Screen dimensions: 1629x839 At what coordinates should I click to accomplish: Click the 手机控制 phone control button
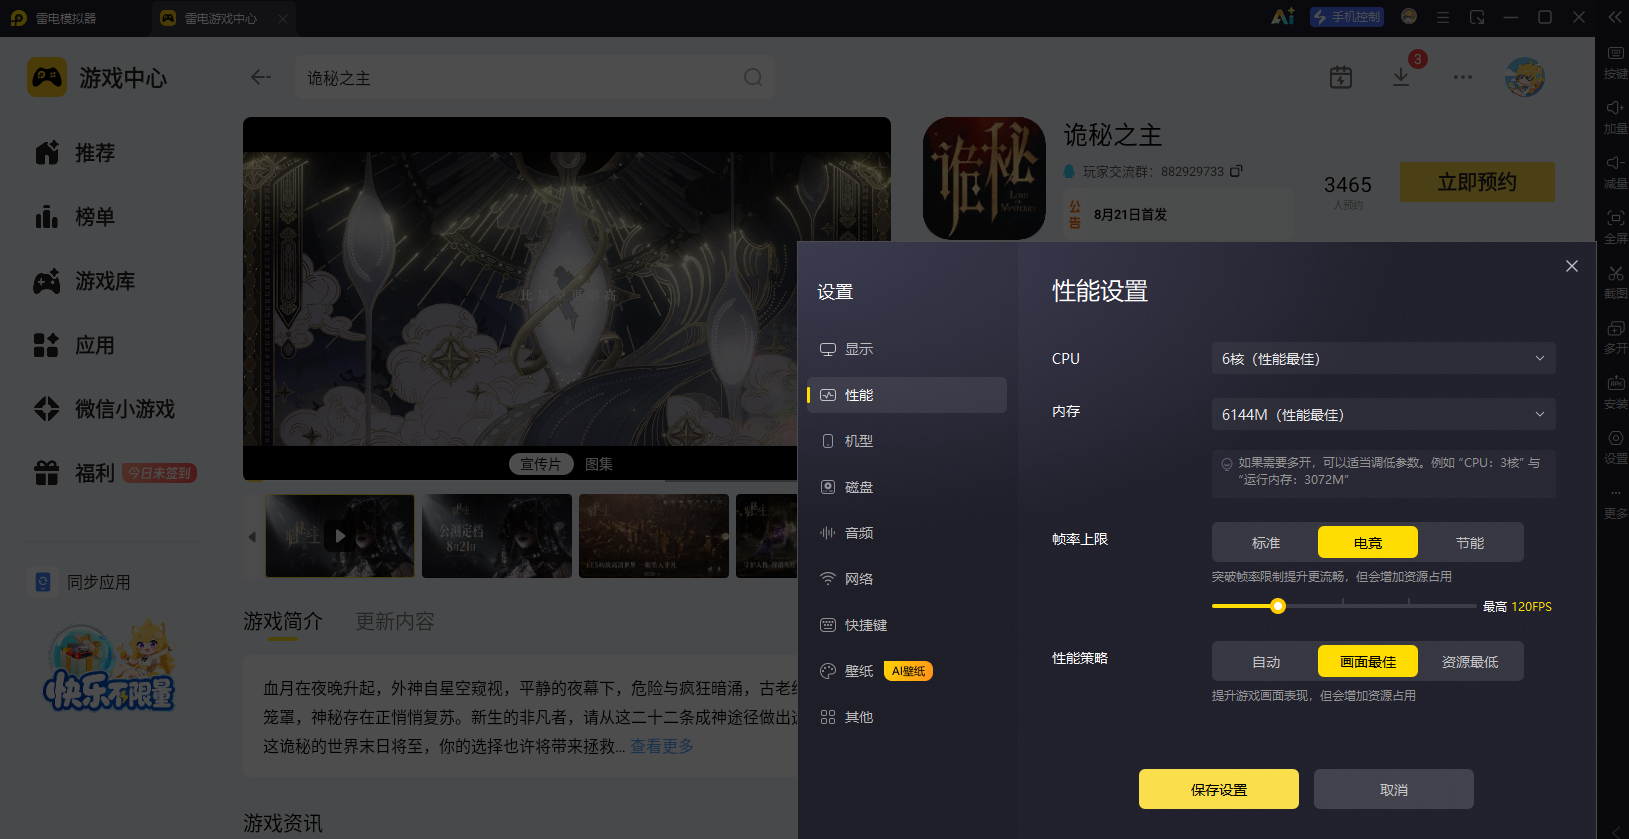[1347, 17]
